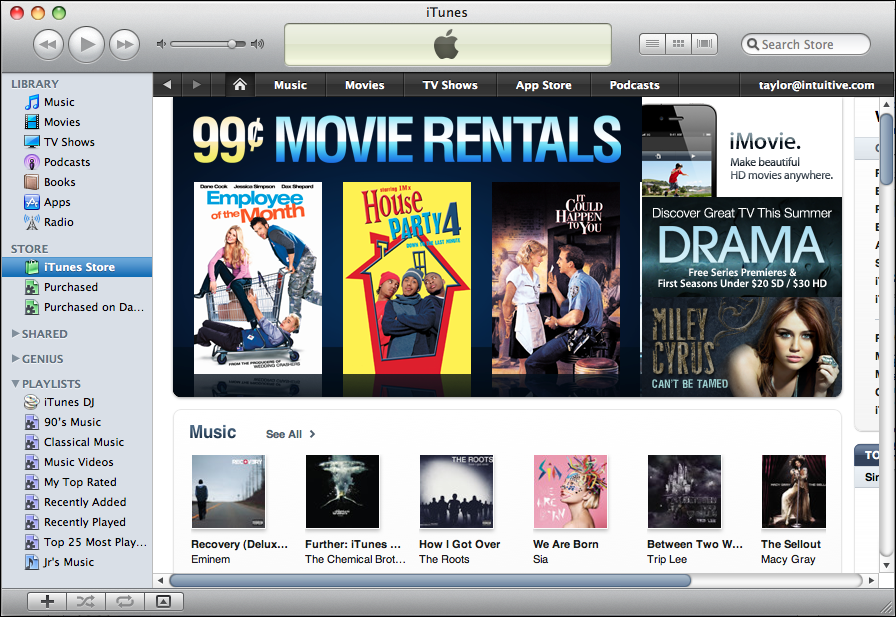Viewport: 896px width, 617px height.
Task: Toggle shuffle mode
Action: click(x=86, y=601)
